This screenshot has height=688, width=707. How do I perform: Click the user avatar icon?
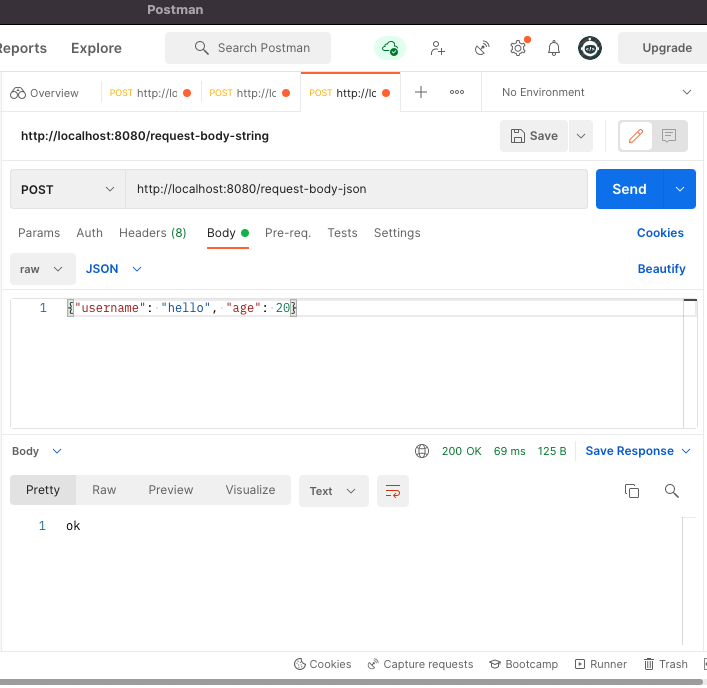coord(590,48)
